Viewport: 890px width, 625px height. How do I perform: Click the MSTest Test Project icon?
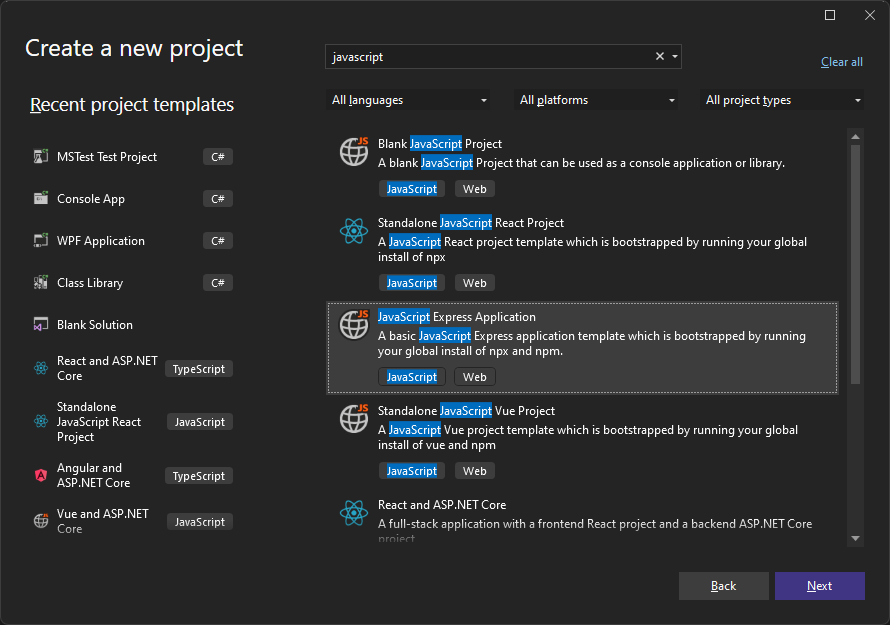tap(40, 156)
